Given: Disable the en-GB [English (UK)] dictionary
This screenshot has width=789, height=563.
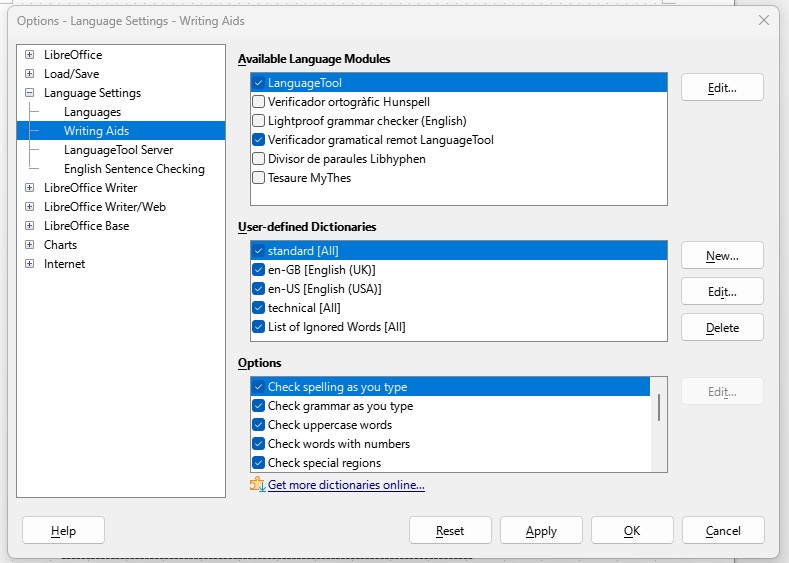Looking at the screenshot, I should coord(259,270).
